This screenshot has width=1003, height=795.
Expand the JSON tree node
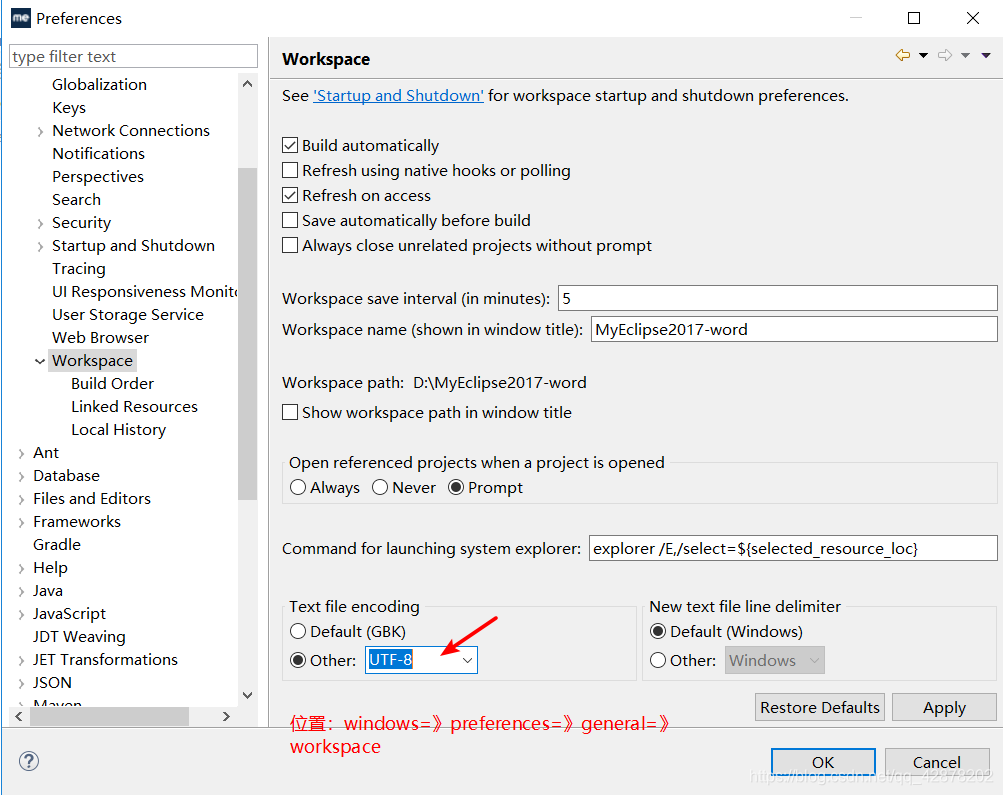point(21,684)
